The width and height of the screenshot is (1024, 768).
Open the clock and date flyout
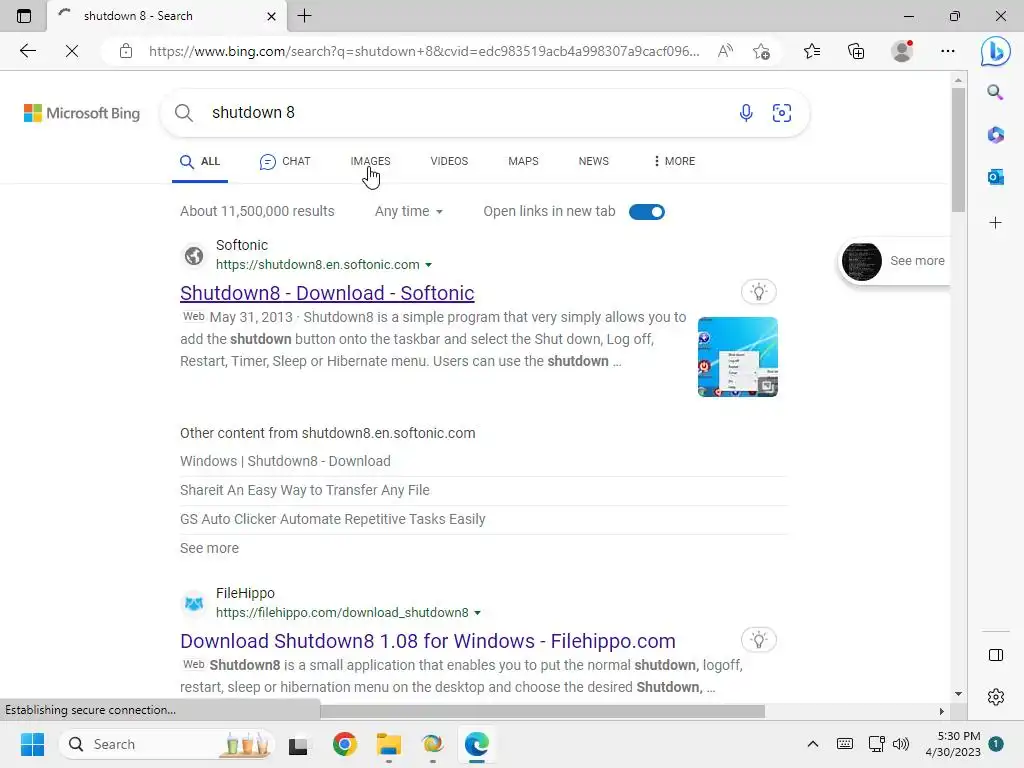click(x=953, y=744)
